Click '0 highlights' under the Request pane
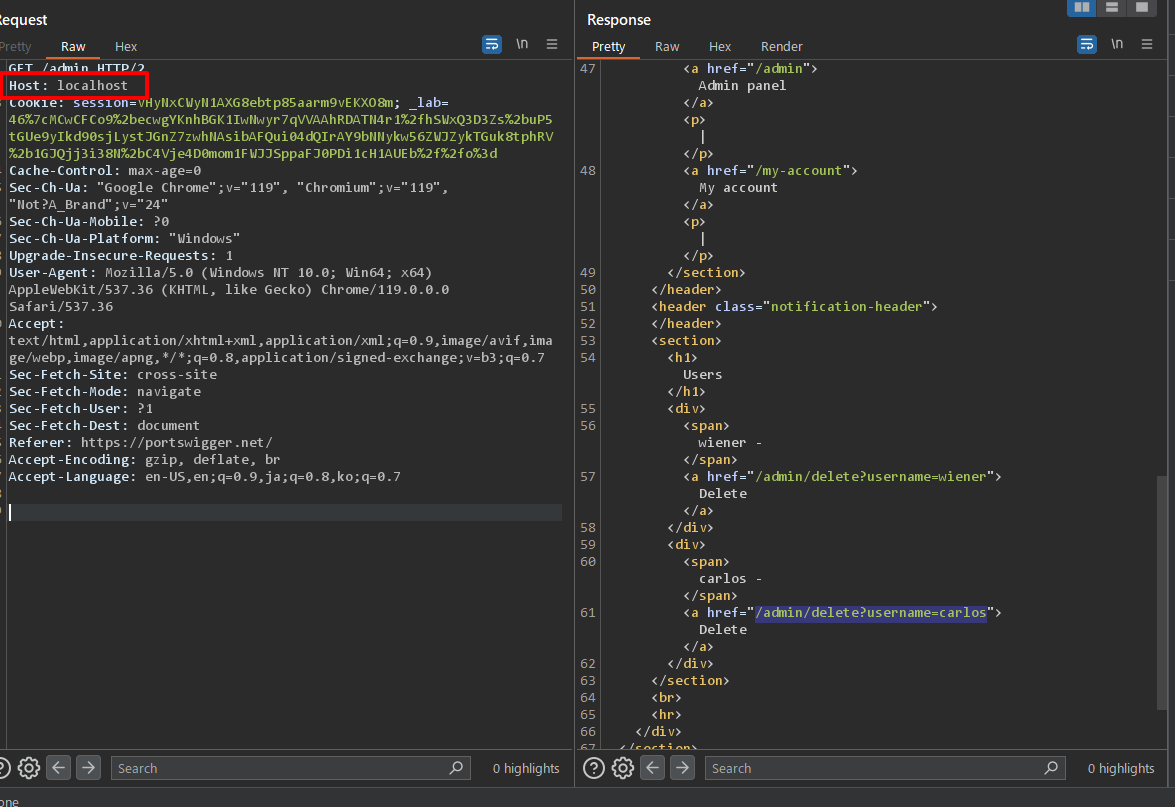The image size is (1175, 807). pos(526,768)
